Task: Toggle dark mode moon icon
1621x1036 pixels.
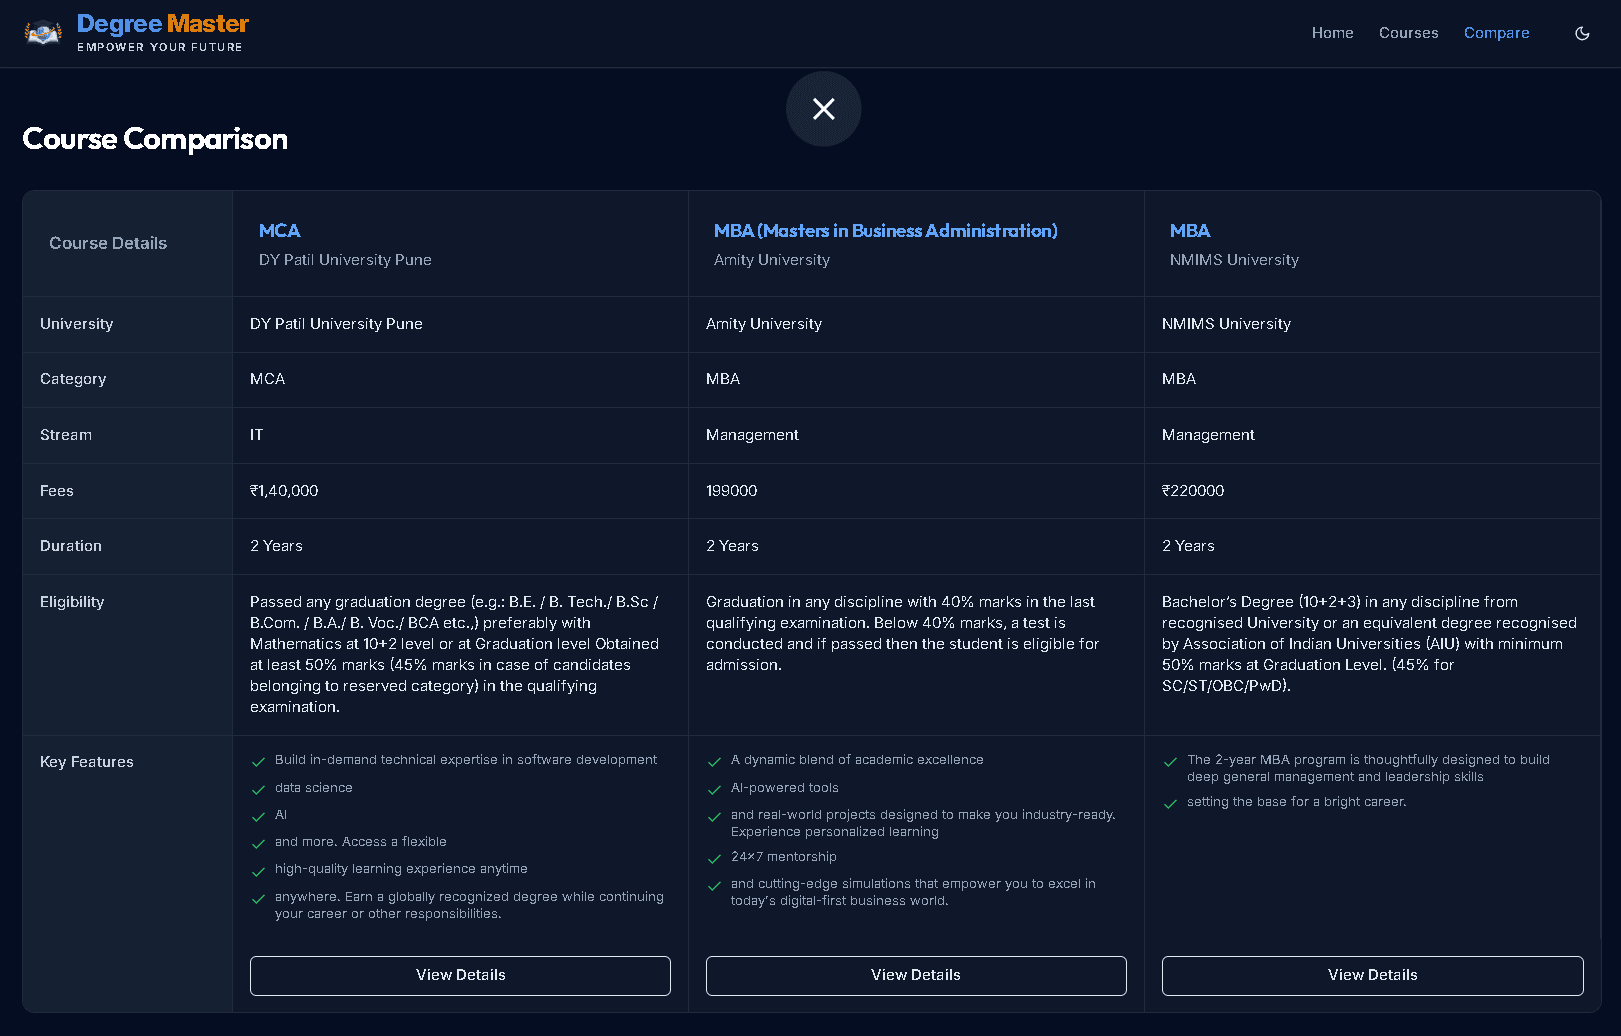Action: point(1582,33)
